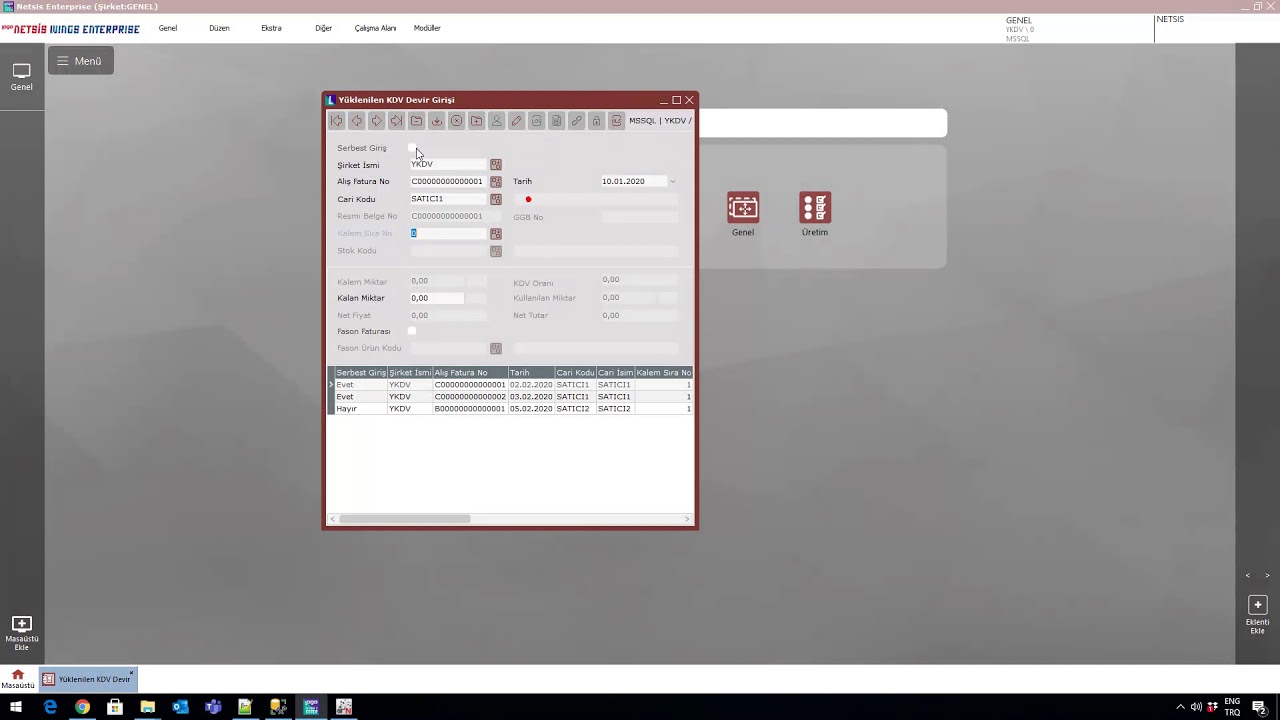Open File Explorer from taskbar
This screenshot has width=1280, height=720.
pos(147,707)
